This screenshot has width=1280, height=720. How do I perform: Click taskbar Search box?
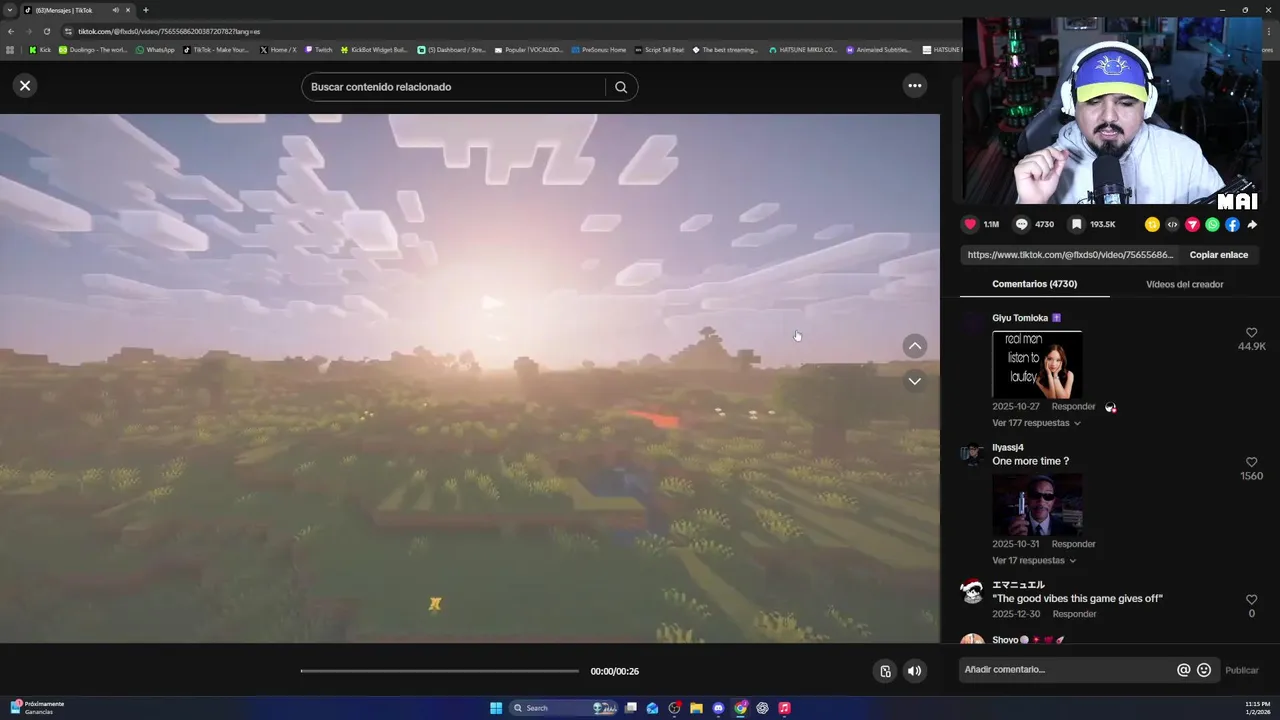565,708
